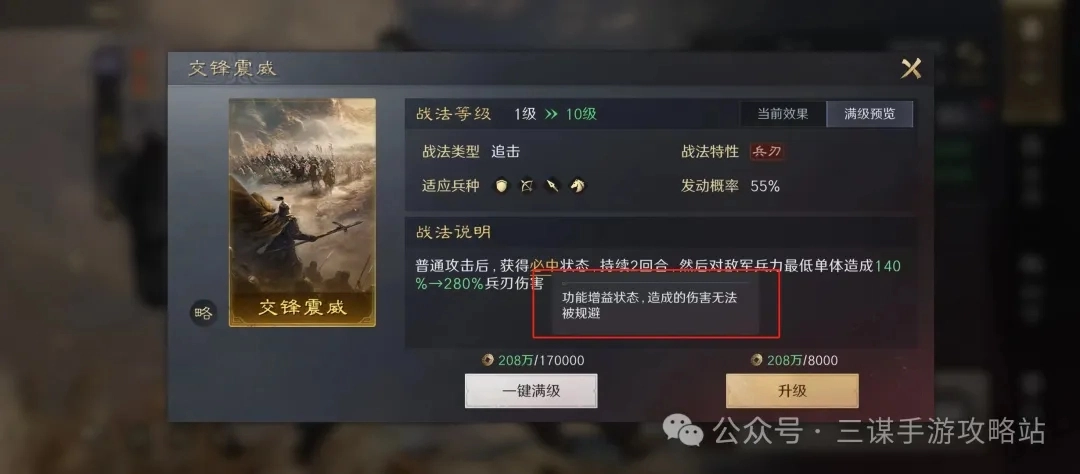Tap the 略 round button

point(203,313)
